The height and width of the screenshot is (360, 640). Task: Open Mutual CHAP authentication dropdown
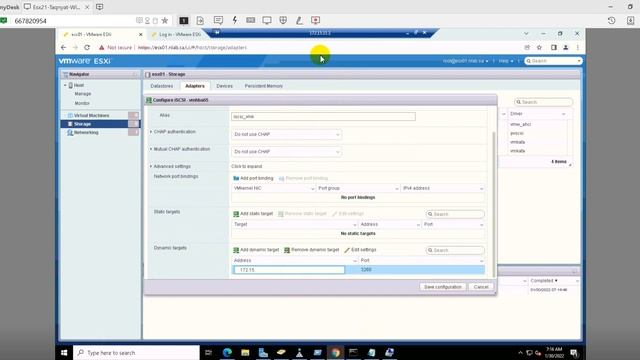coord(287,151)
